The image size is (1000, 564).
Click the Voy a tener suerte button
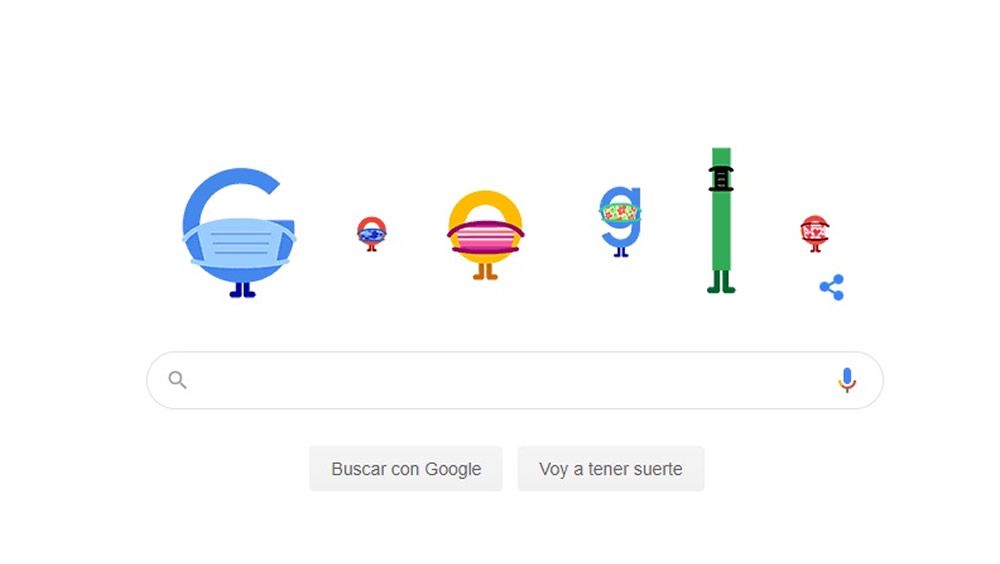click(610, 469)
